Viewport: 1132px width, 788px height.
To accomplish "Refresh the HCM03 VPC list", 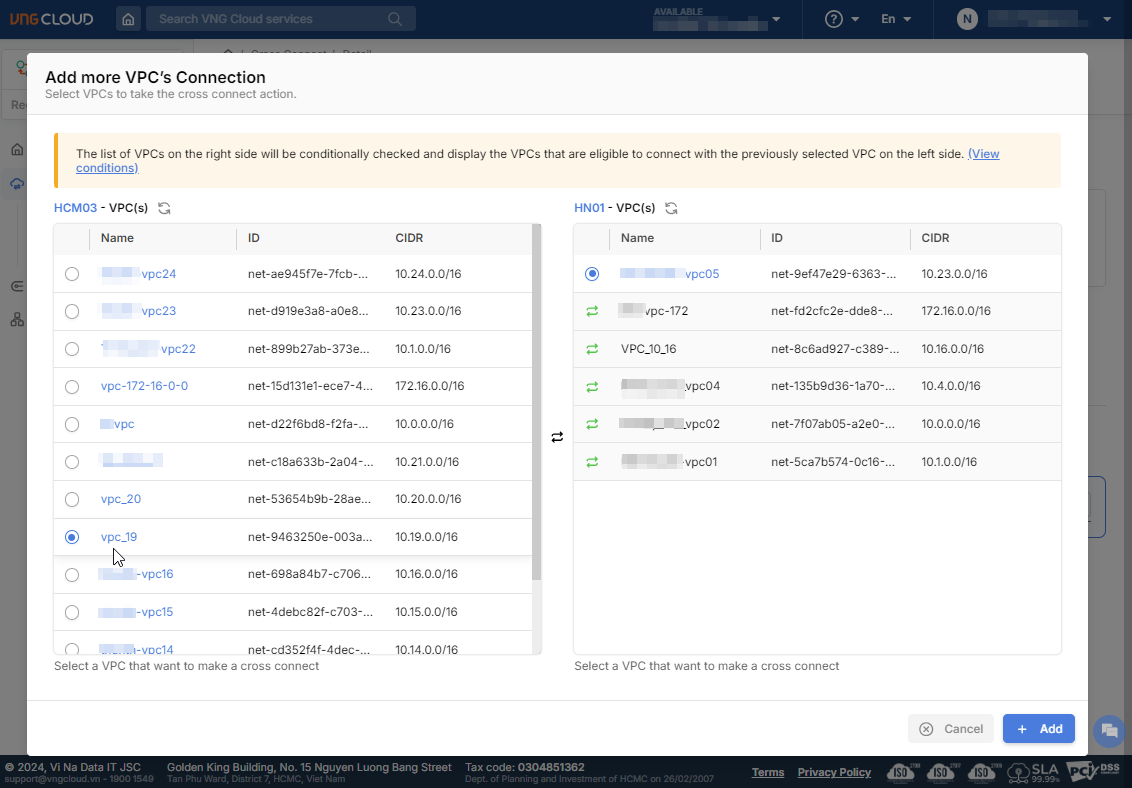I will click(x=164, y=208).
